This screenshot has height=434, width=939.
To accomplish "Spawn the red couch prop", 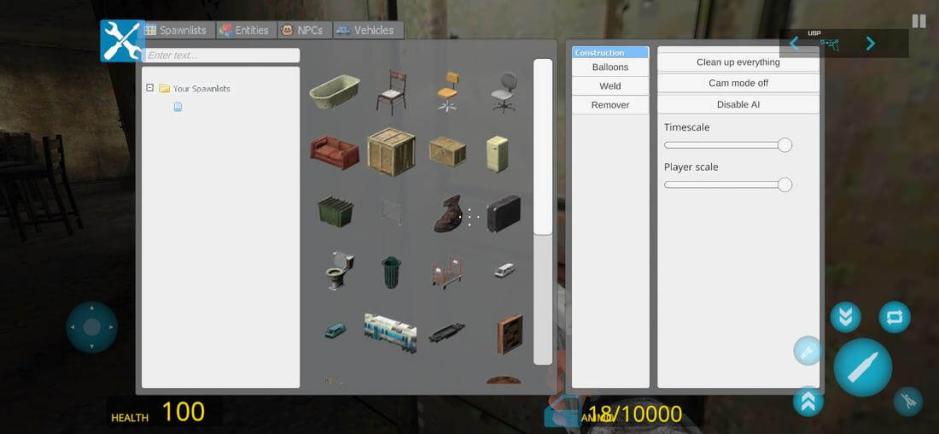I will pos(334,152).
